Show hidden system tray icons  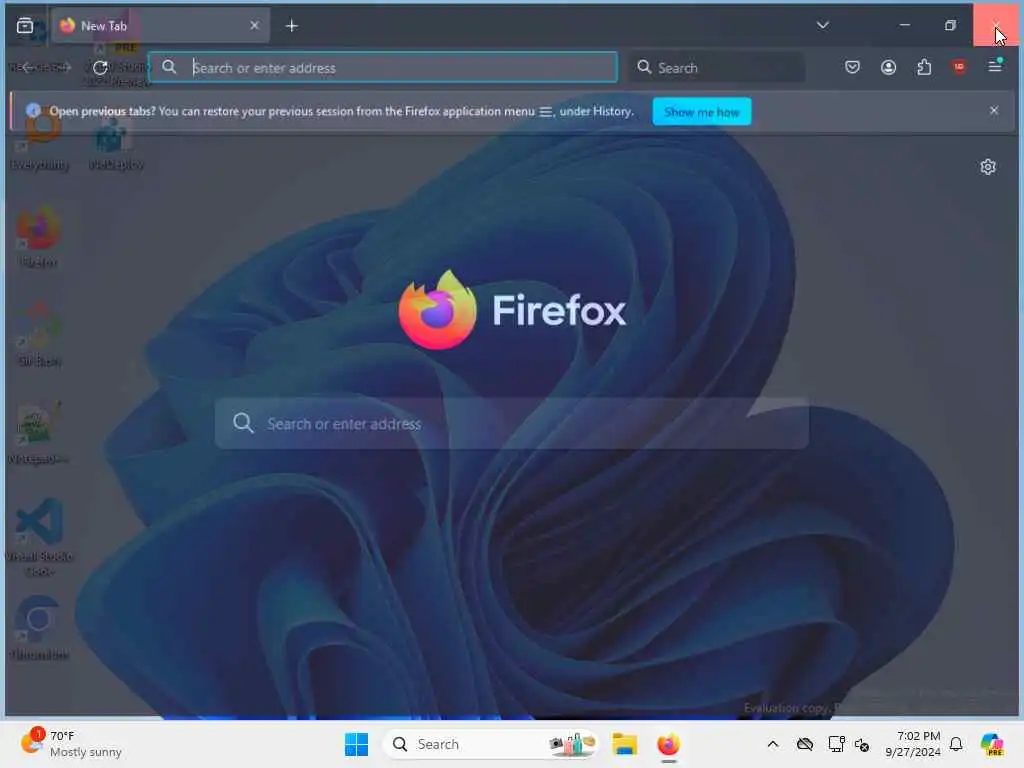point(773,744)
